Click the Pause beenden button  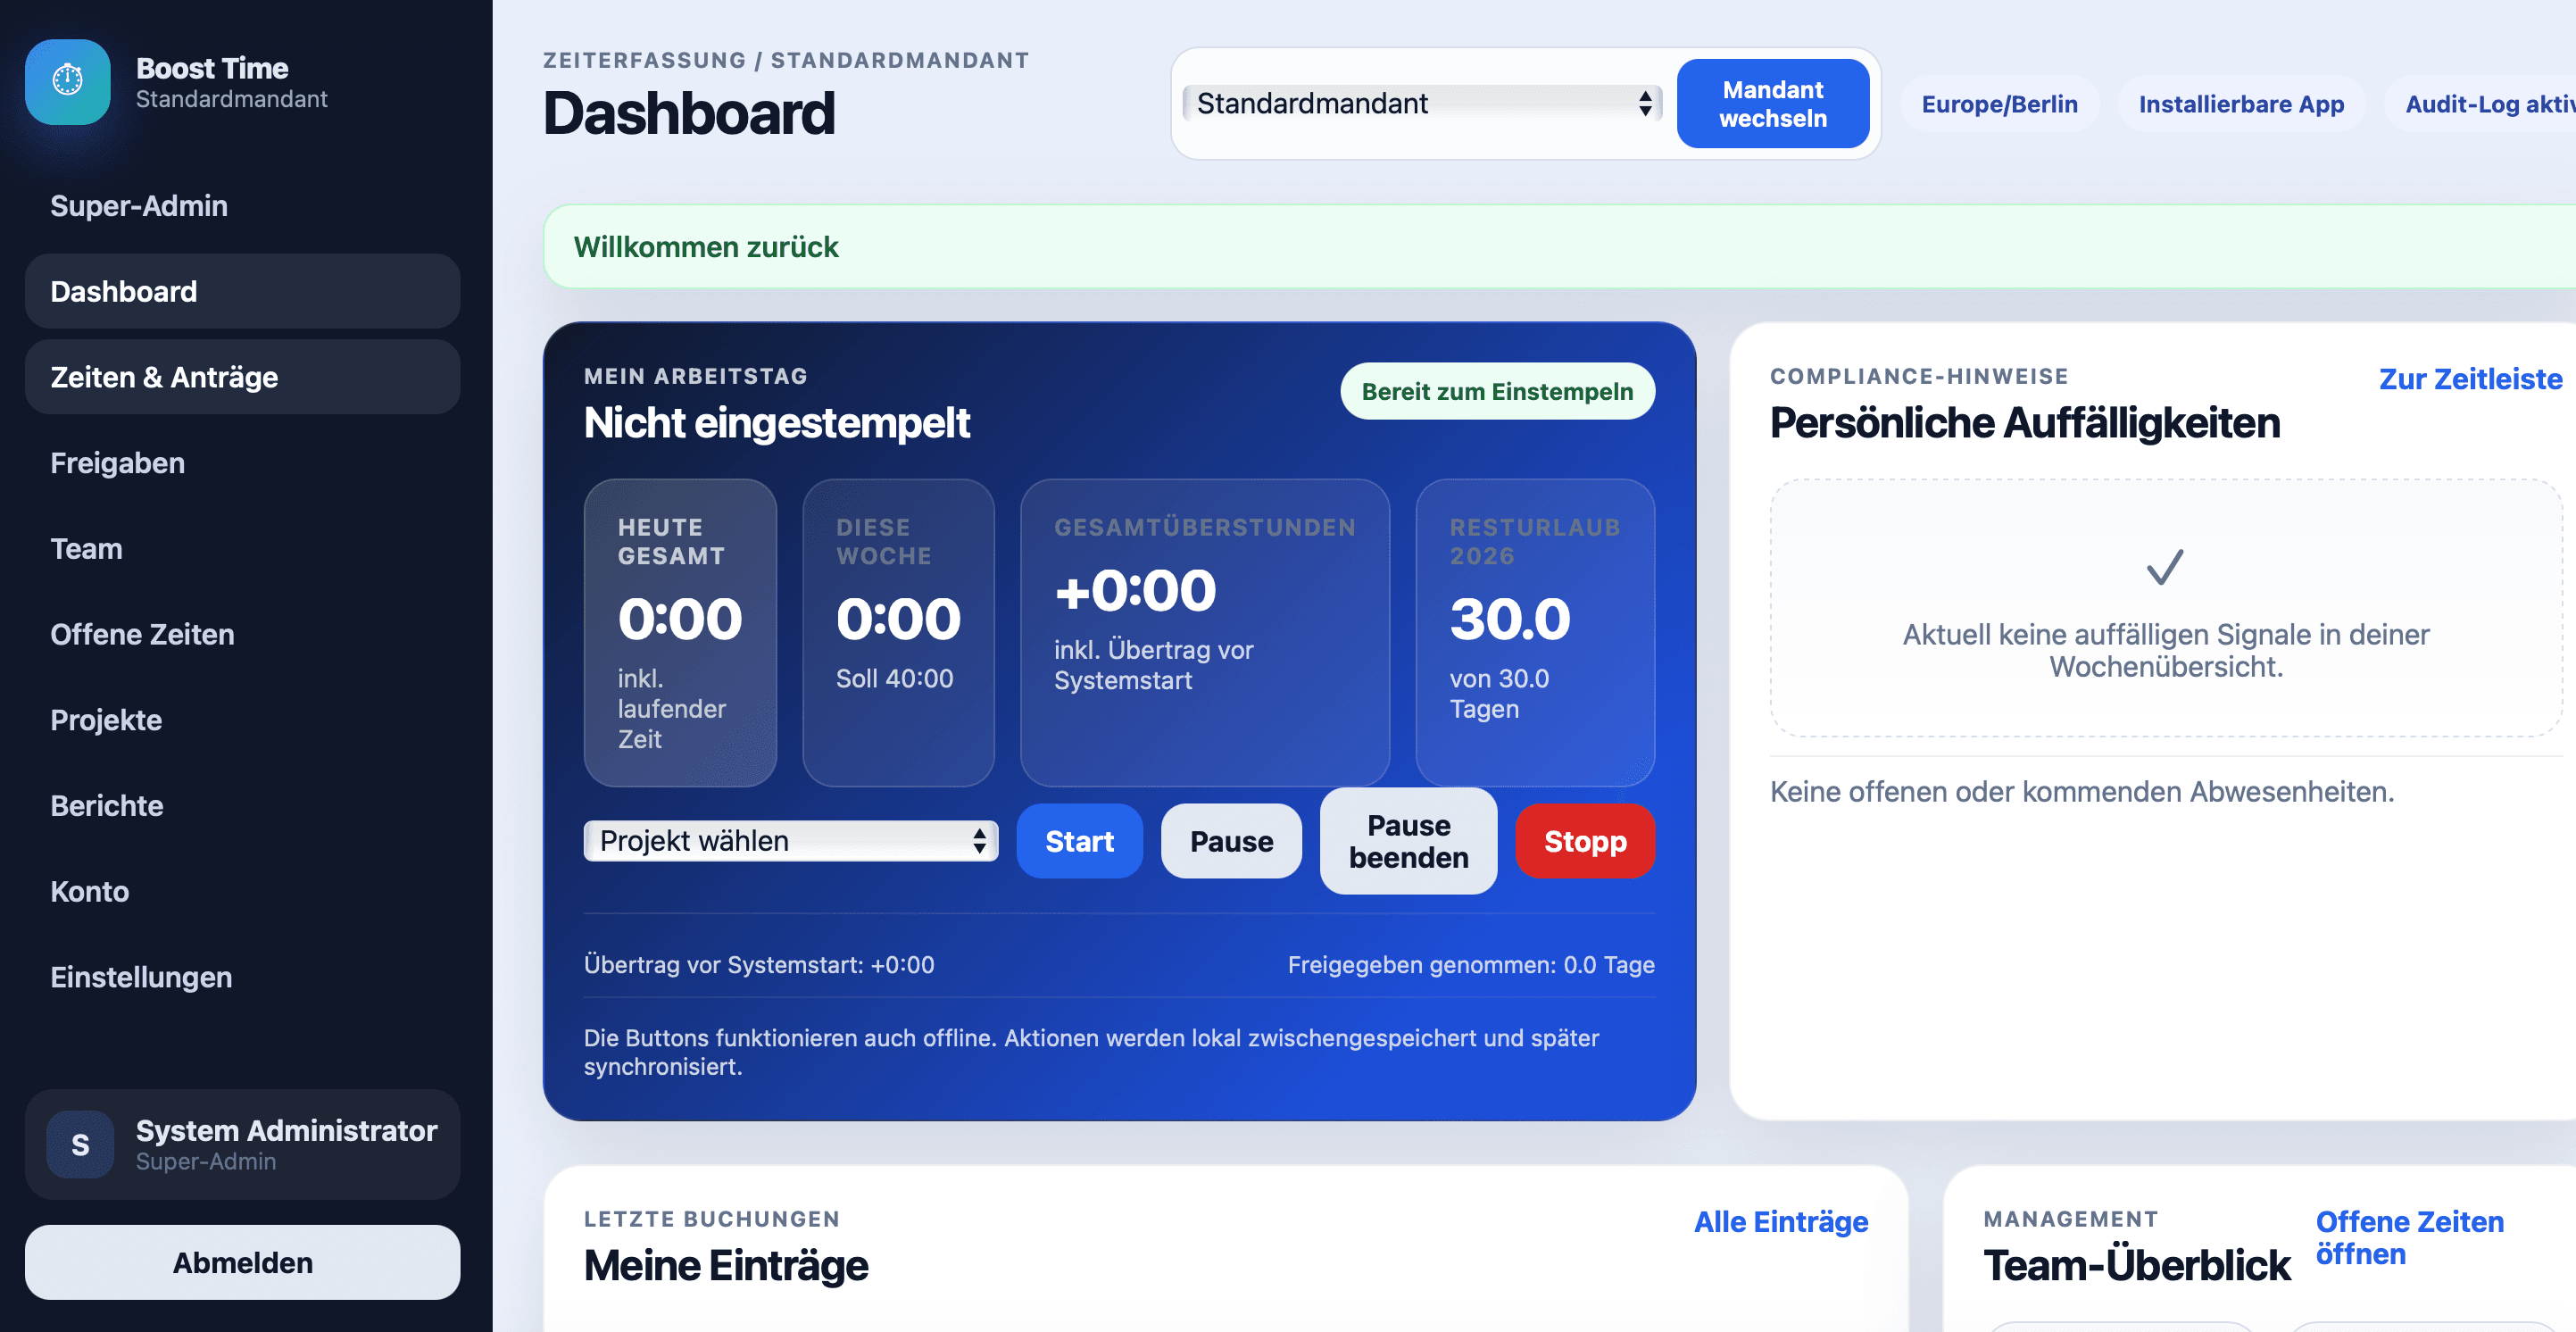(1408, 841)
